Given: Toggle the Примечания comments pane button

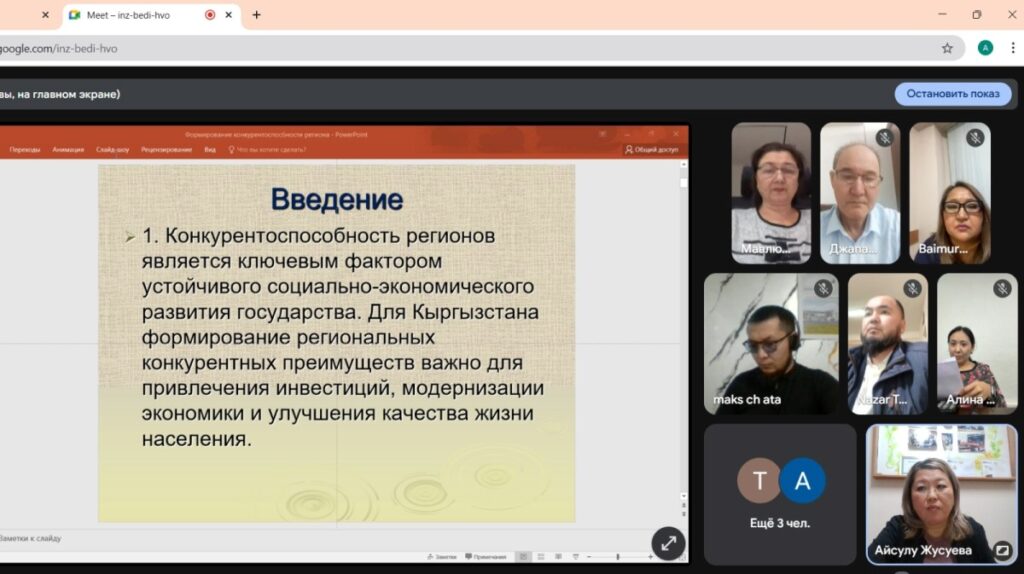Looking at the screenshot, I should tap(486, 557).
